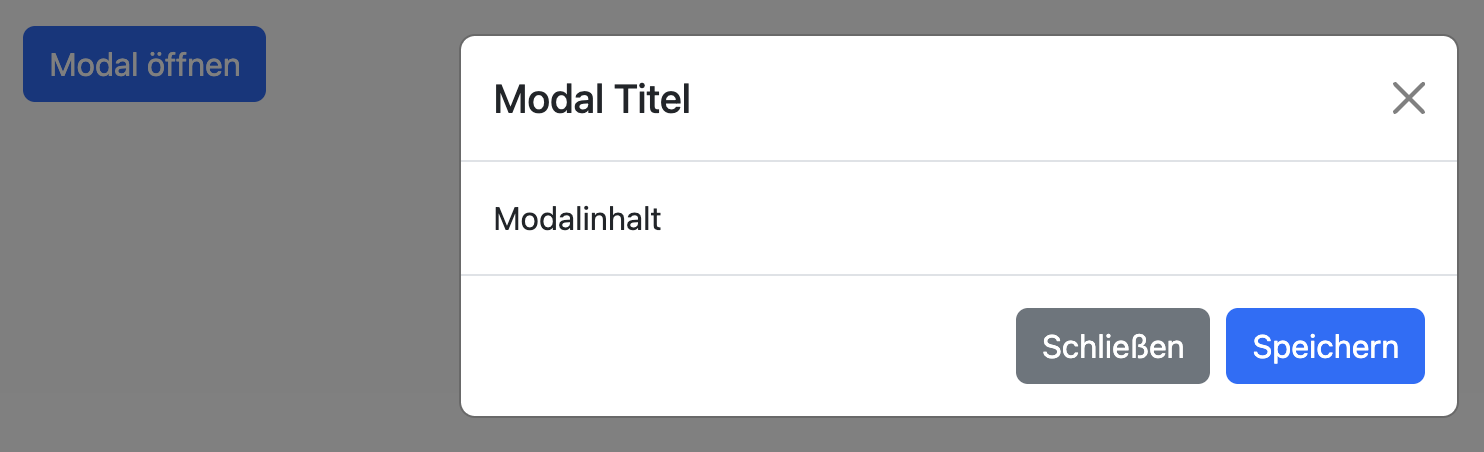
Task: Click the dimmed Modal öffnen button
Action: point(144,64)
